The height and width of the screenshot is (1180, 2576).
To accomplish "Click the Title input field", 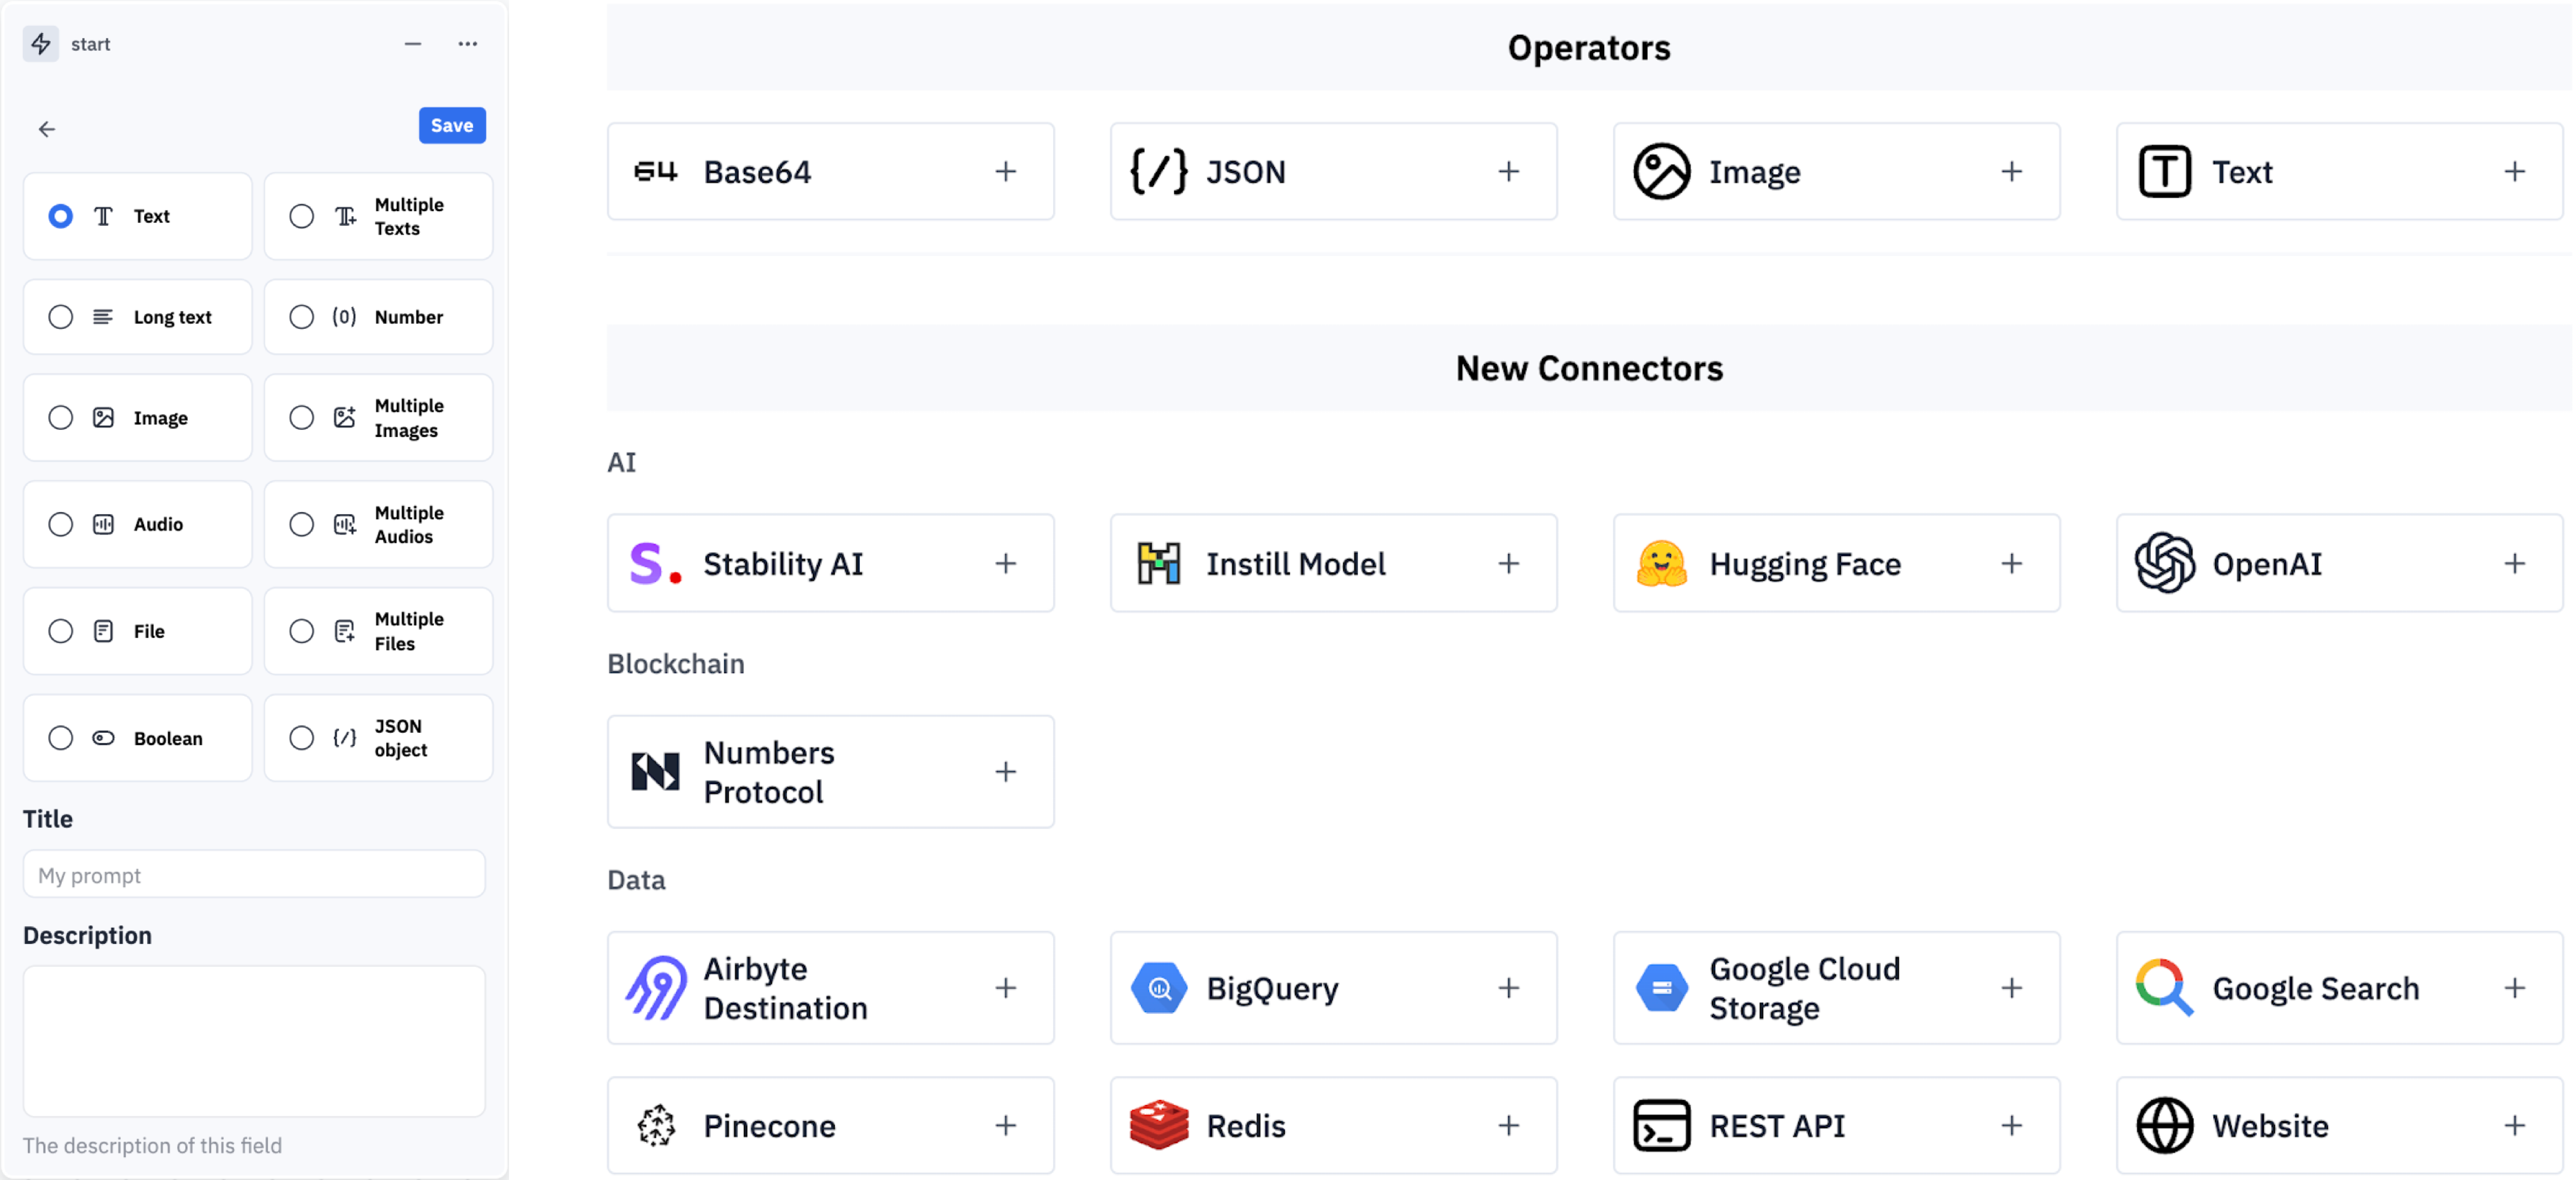I will click(x=254, y=875).
